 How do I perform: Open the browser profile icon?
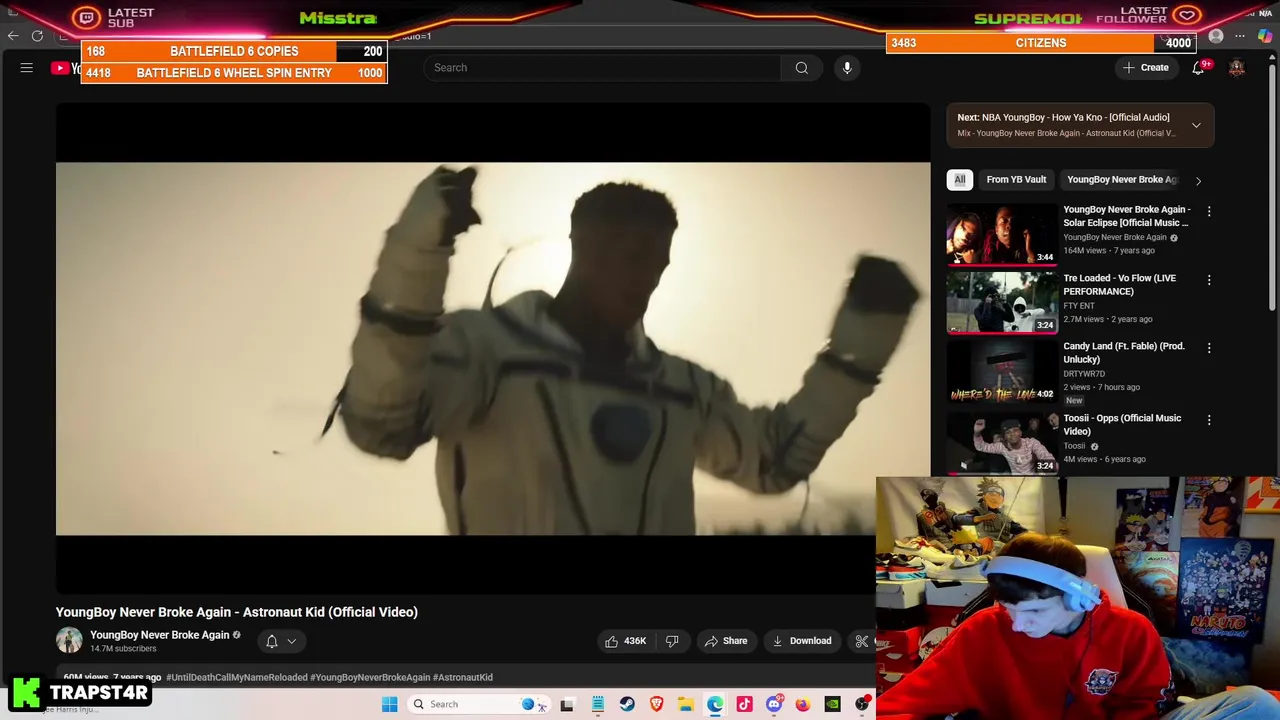point(1216,36)
